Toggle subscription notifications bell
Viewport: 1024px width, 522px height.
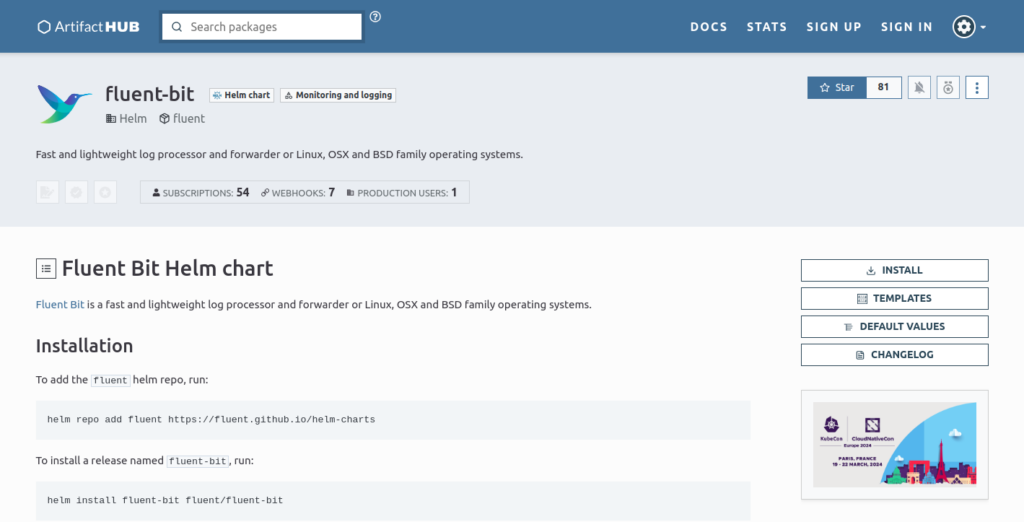coord(919,88)
